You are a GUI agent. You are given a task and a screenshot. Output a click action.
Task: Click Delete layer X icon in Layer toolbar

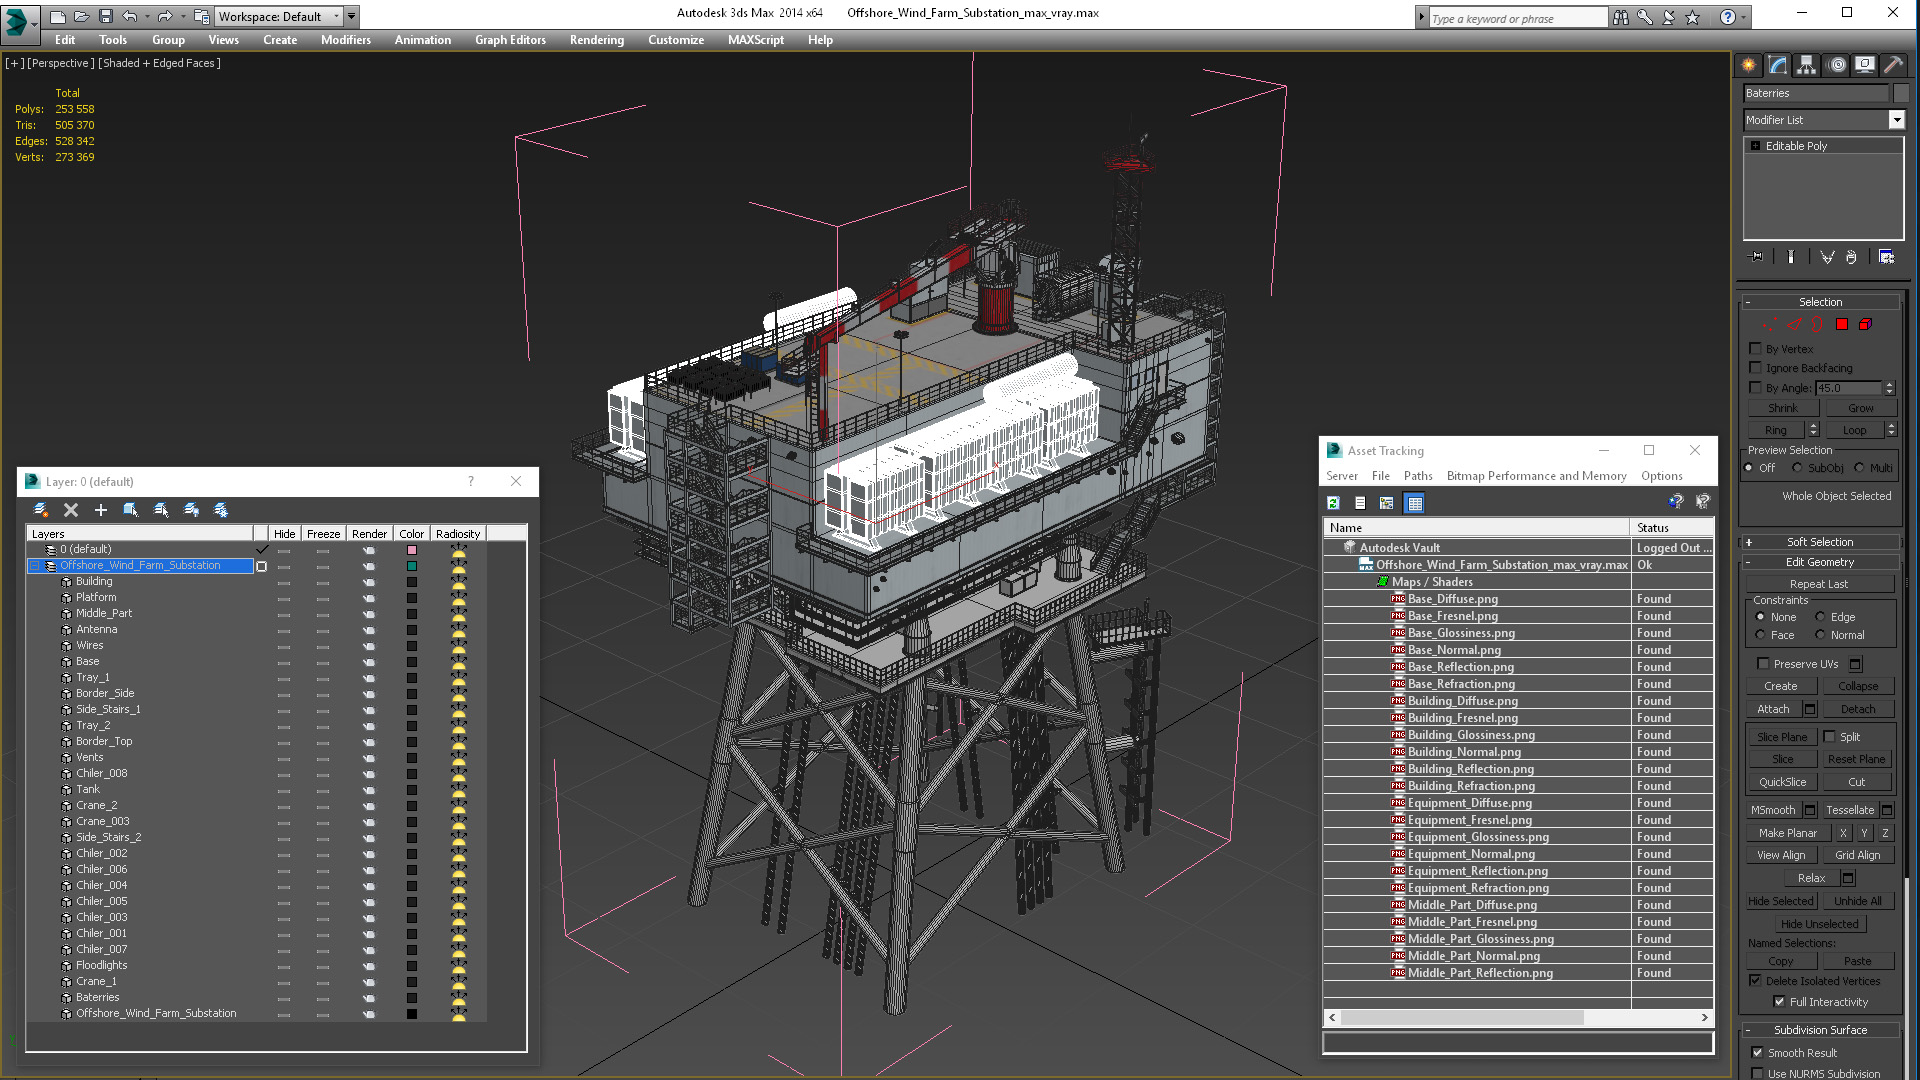71,510
